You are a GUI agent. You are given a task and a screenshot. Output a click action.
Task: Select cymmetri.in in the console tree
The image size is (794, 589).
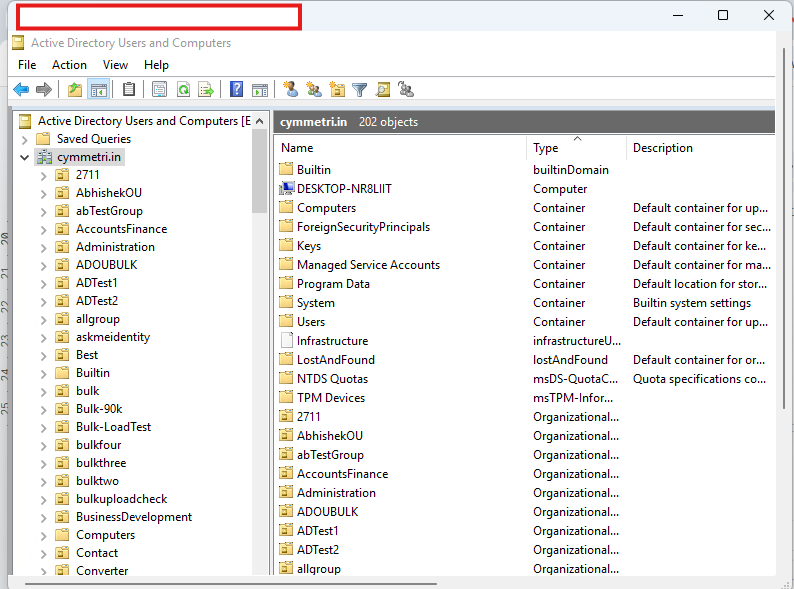(89, 157)
